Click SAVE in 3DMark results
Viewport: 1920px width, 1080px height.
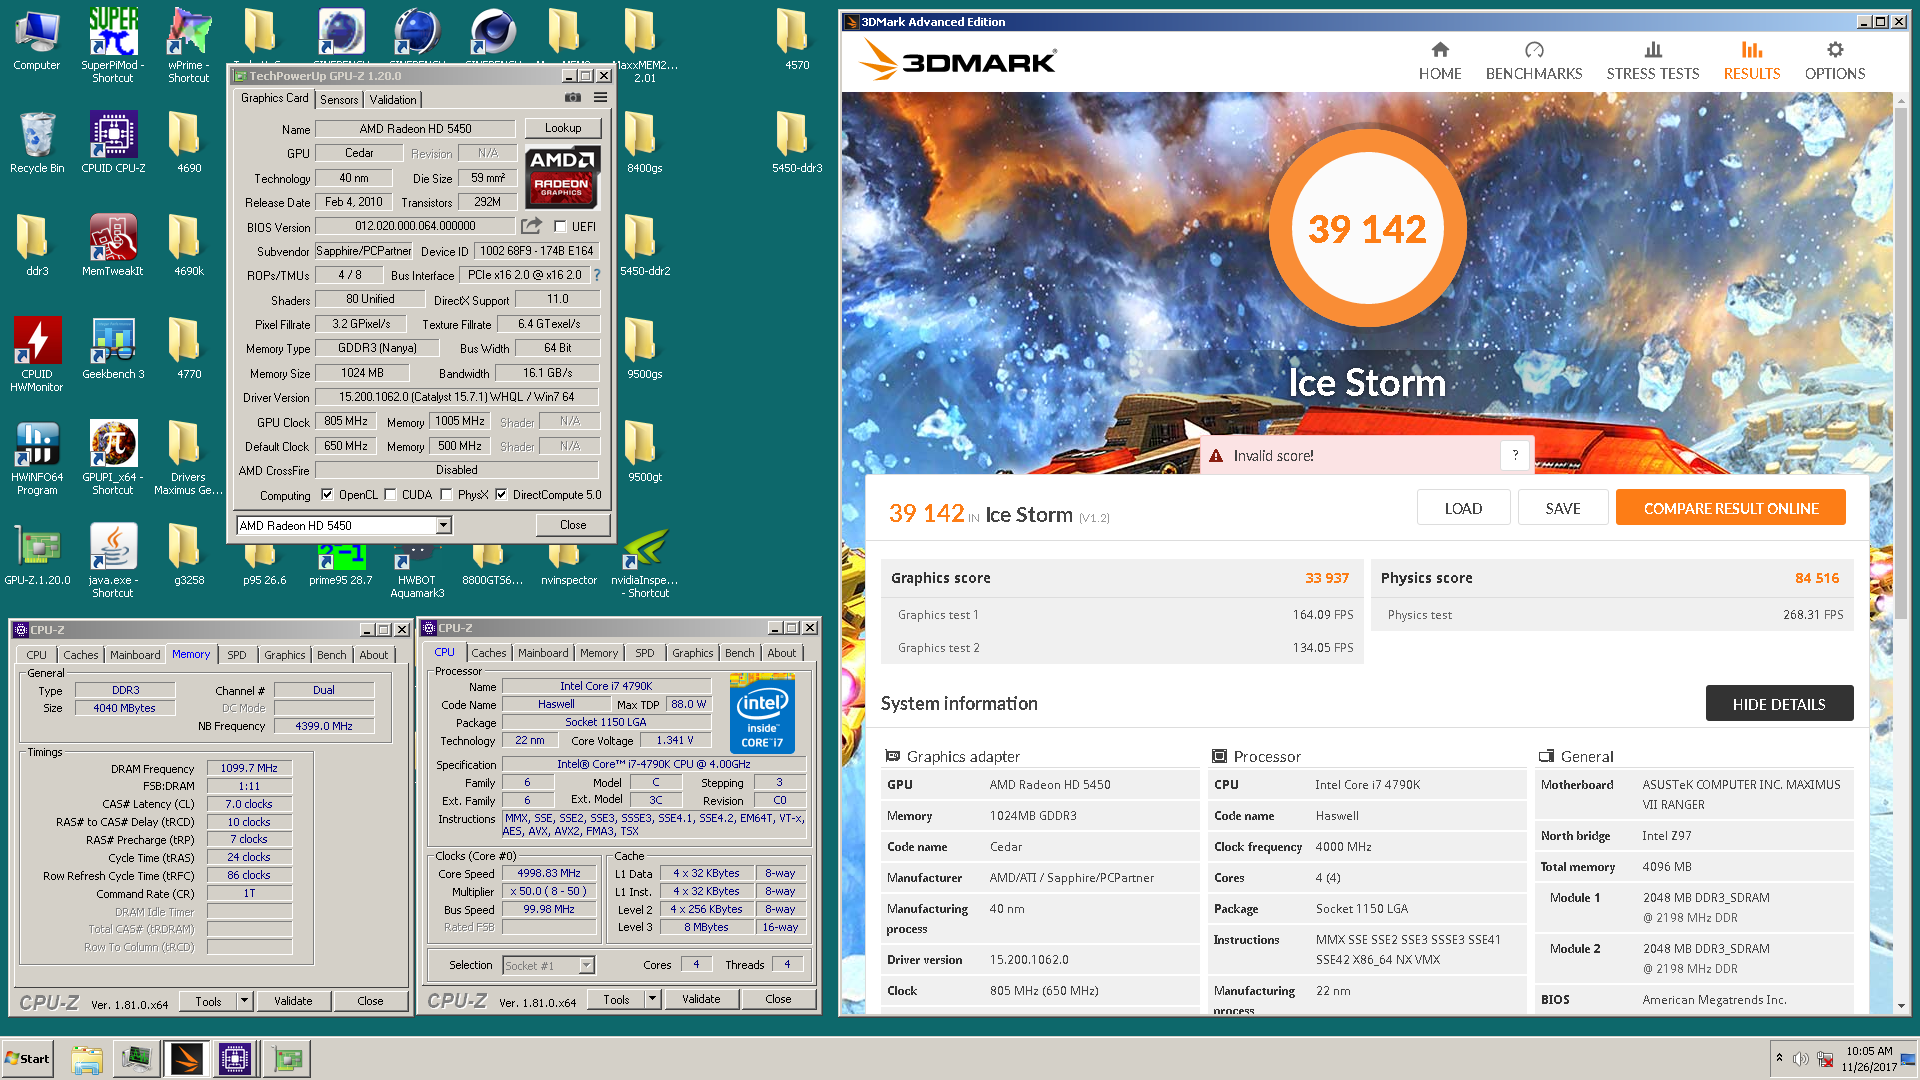[x=1563, y=508]
